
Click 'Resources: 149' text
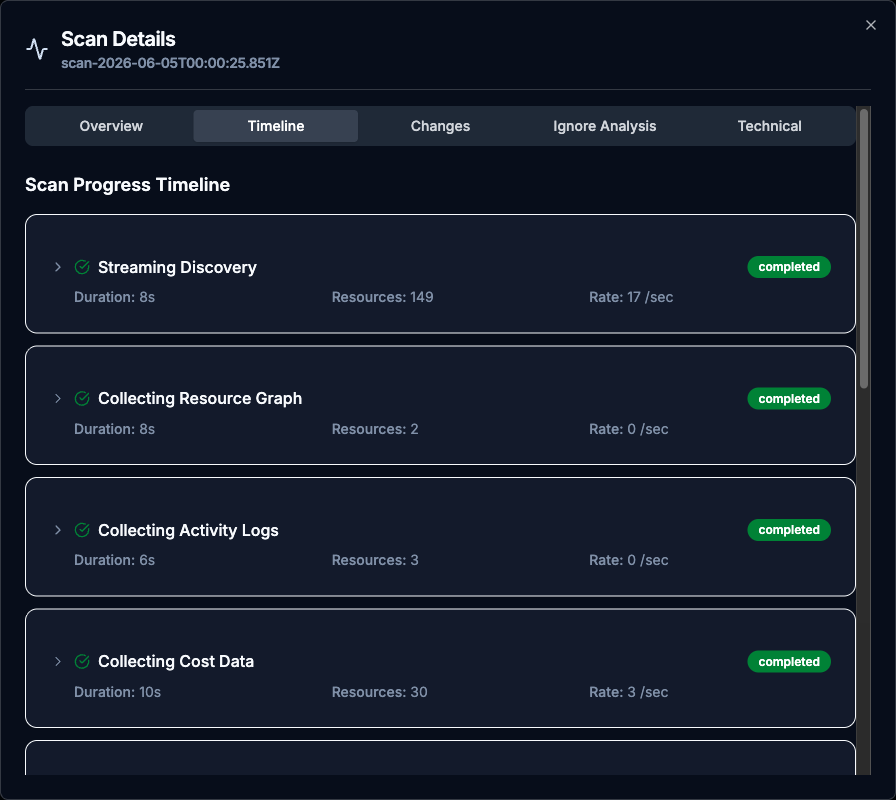pos(382,297)
